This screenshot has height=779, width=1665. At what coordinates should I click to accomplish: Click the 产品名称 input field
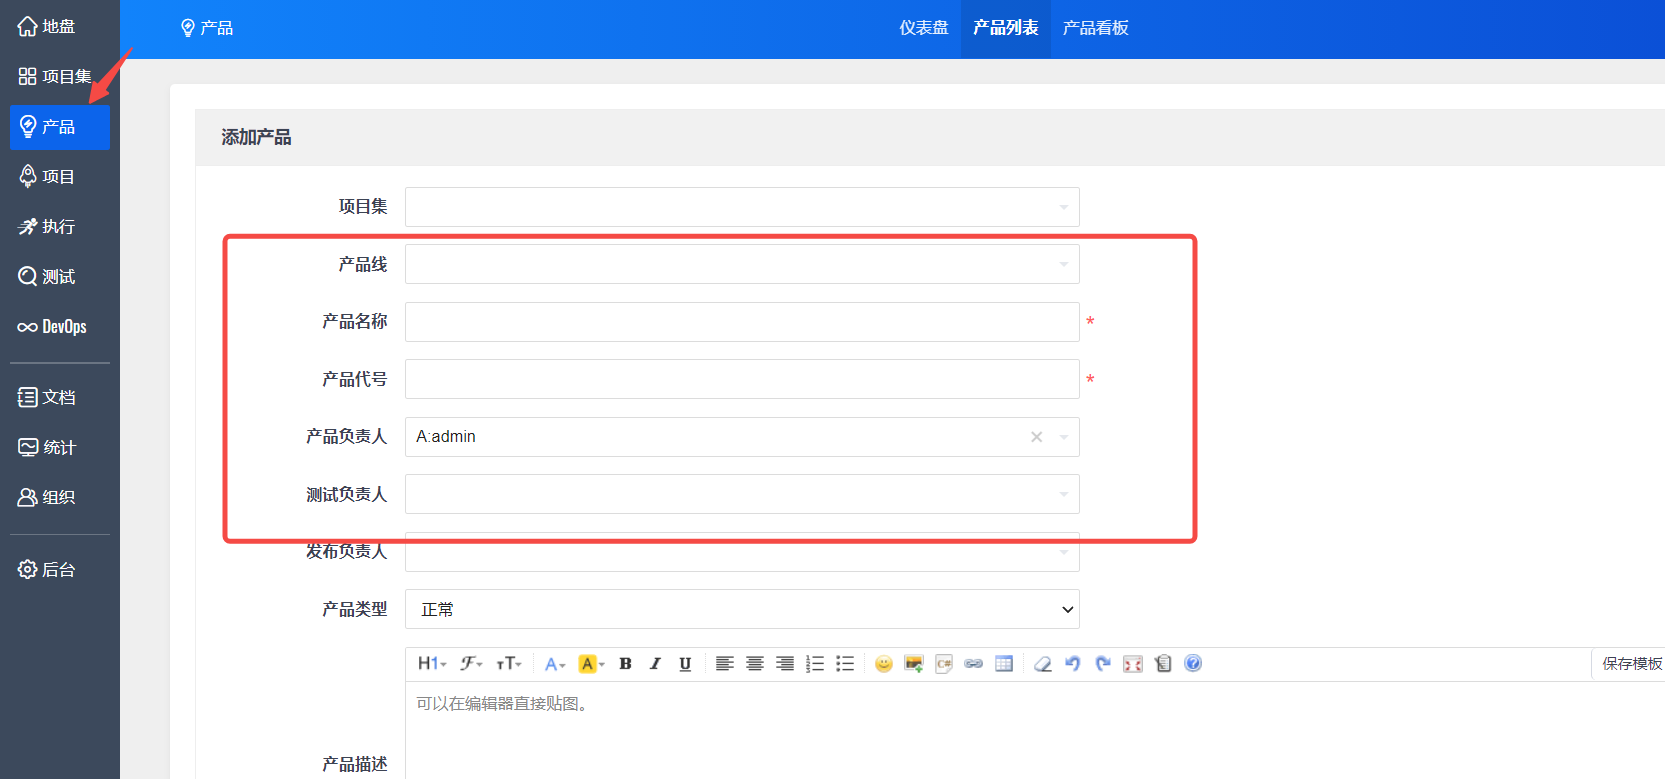[x=742, y=322]
